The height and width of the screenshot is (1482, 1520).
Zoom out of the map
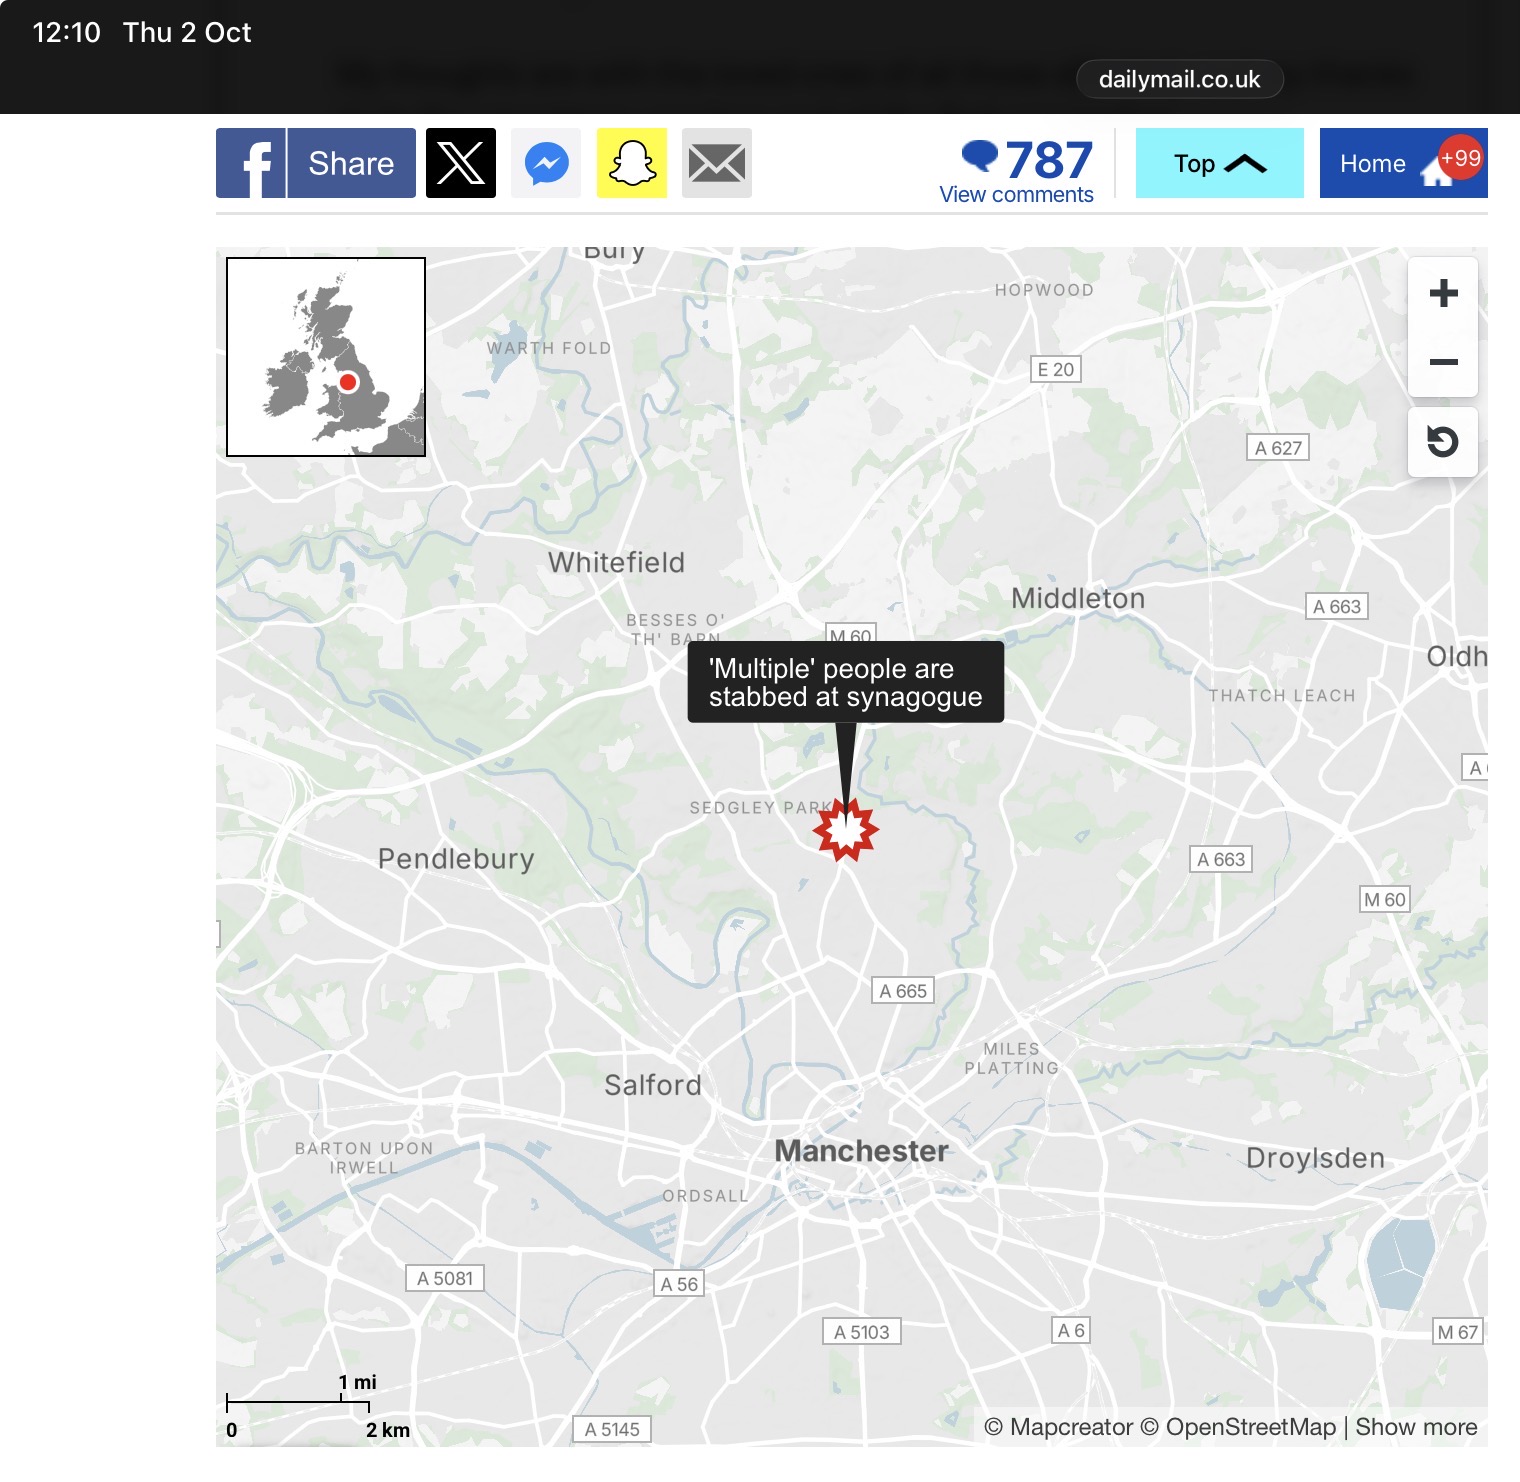(x=1443, y=362)
